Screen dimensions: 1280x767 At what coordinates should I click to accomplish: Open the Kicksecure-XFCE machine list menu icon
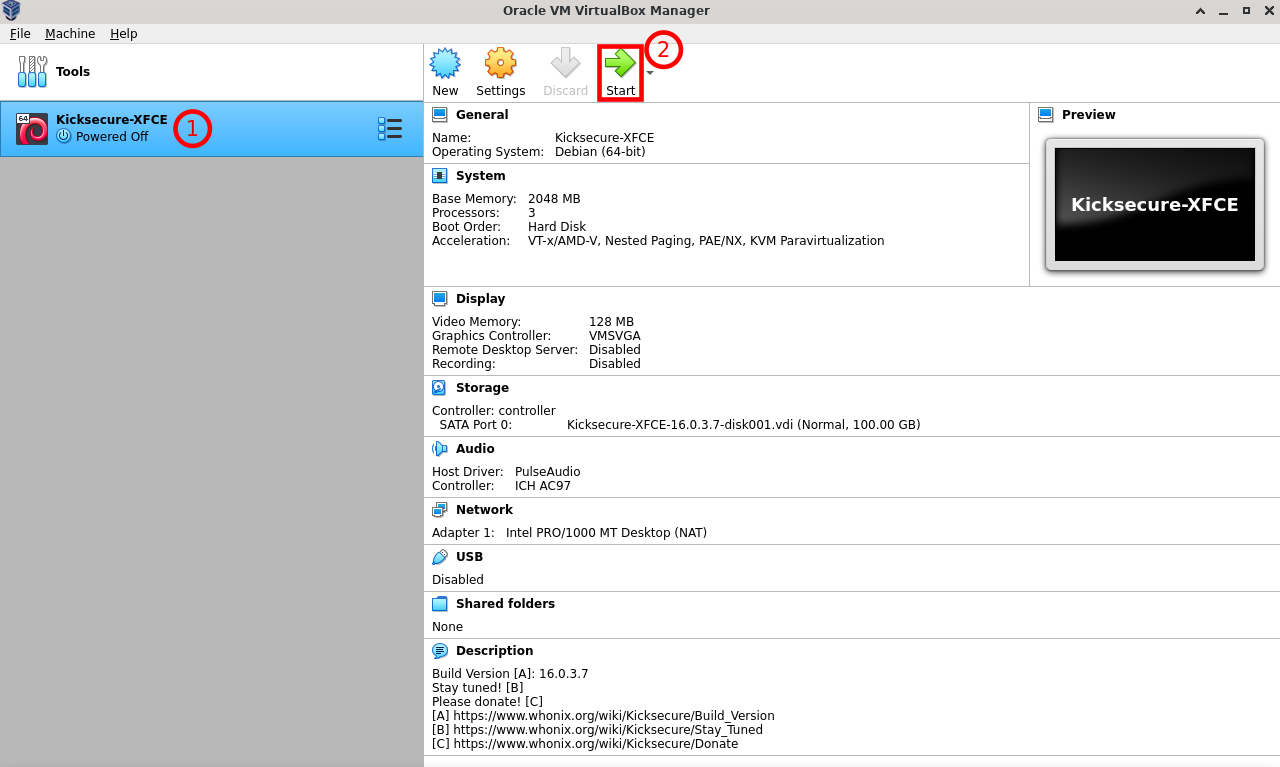tap(389, 129)
